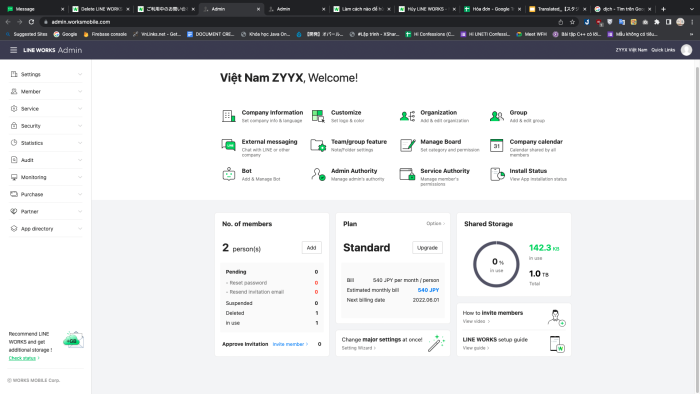Click the LINE WORKS Admin logo
Screen dimensions: 700x394
pyautogui.click(x=52, y=50)
